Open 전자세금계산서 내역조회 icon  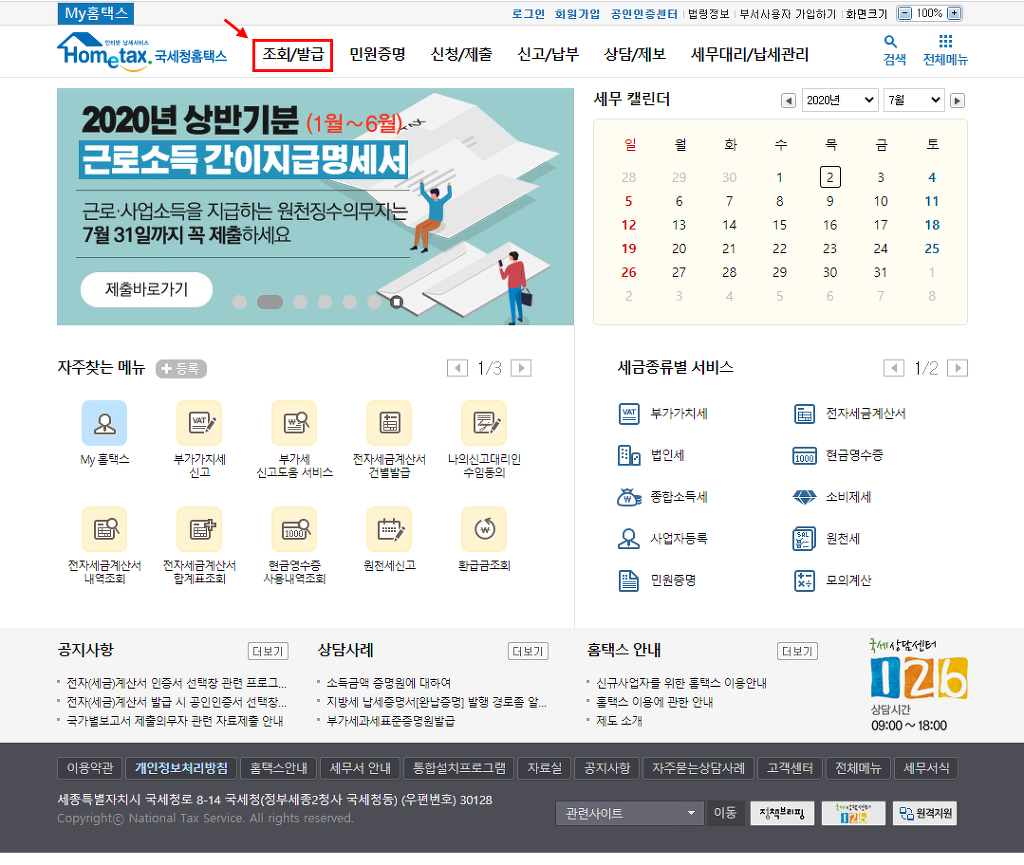point(104,529)
